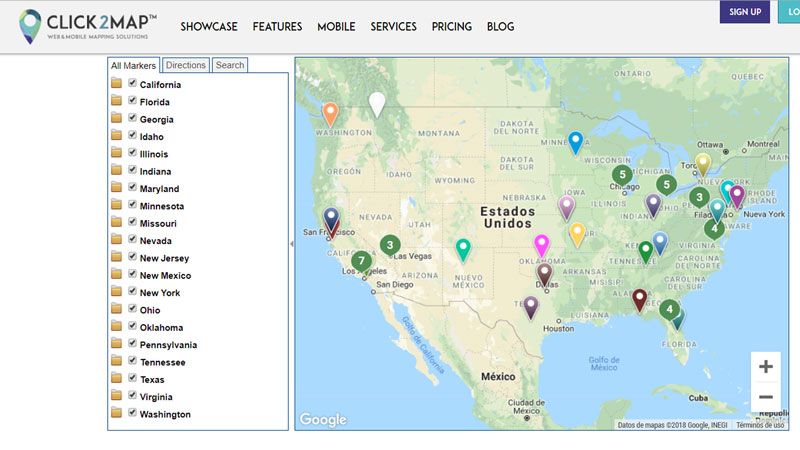
Task: Go to the PRICING page
Action: (452, 27)
